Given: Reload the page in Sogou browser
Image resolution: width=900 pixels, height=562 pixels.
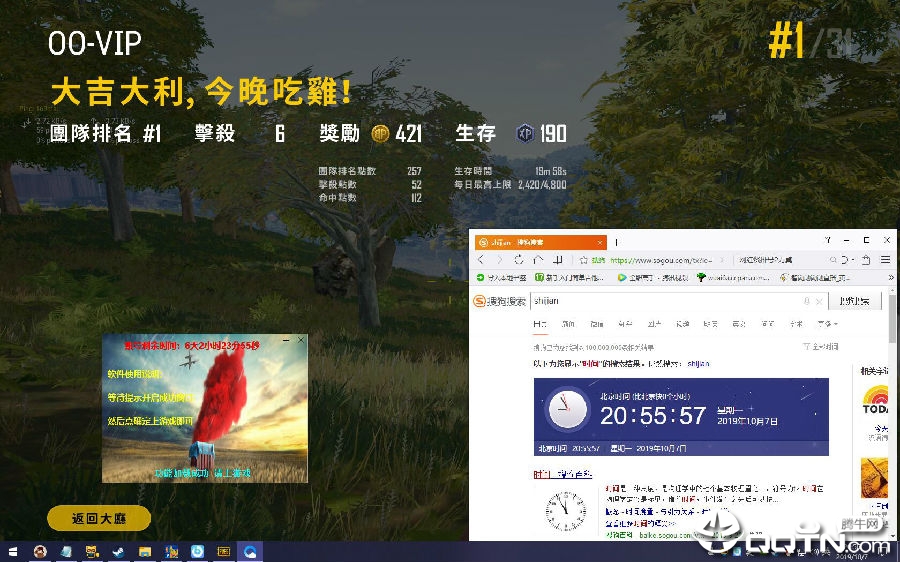Looking at the screenshot, I should 519,259.
